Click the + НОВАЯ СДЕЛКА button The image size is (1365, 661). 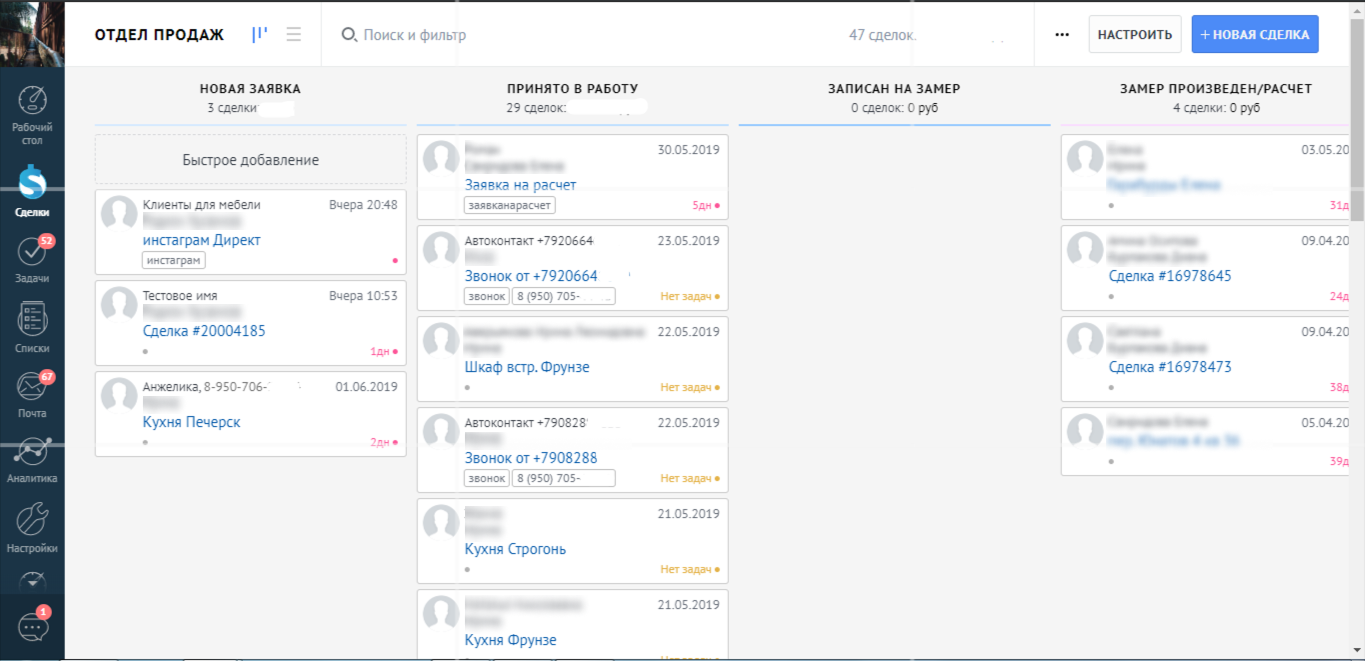[1255, 34]
